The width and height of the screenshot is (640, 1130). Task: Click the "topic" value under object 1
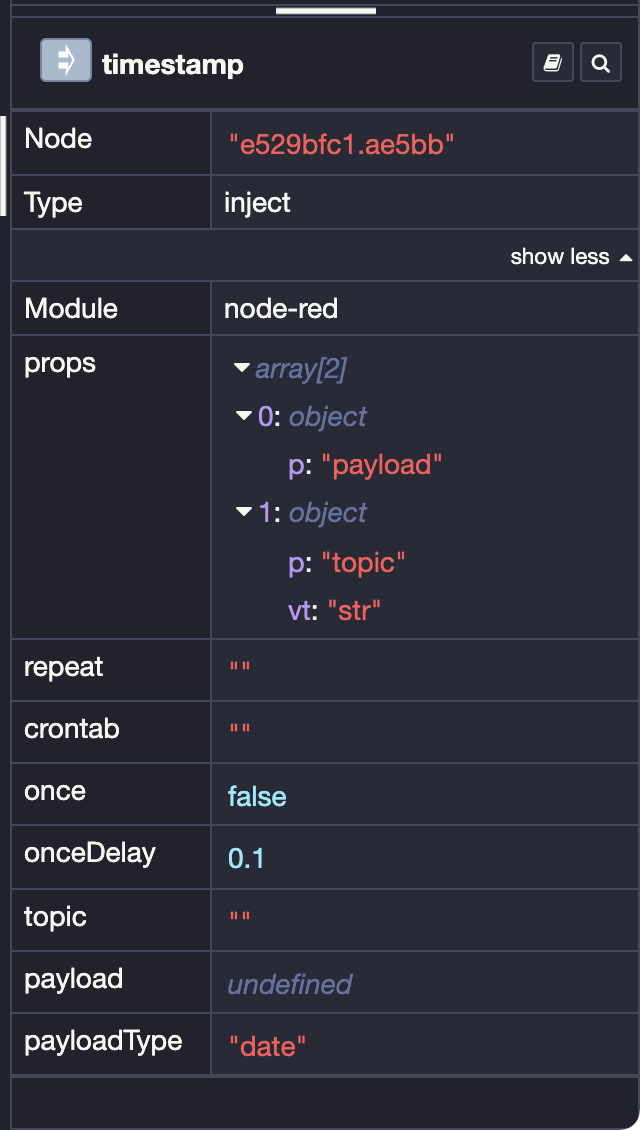coord(364,562)
